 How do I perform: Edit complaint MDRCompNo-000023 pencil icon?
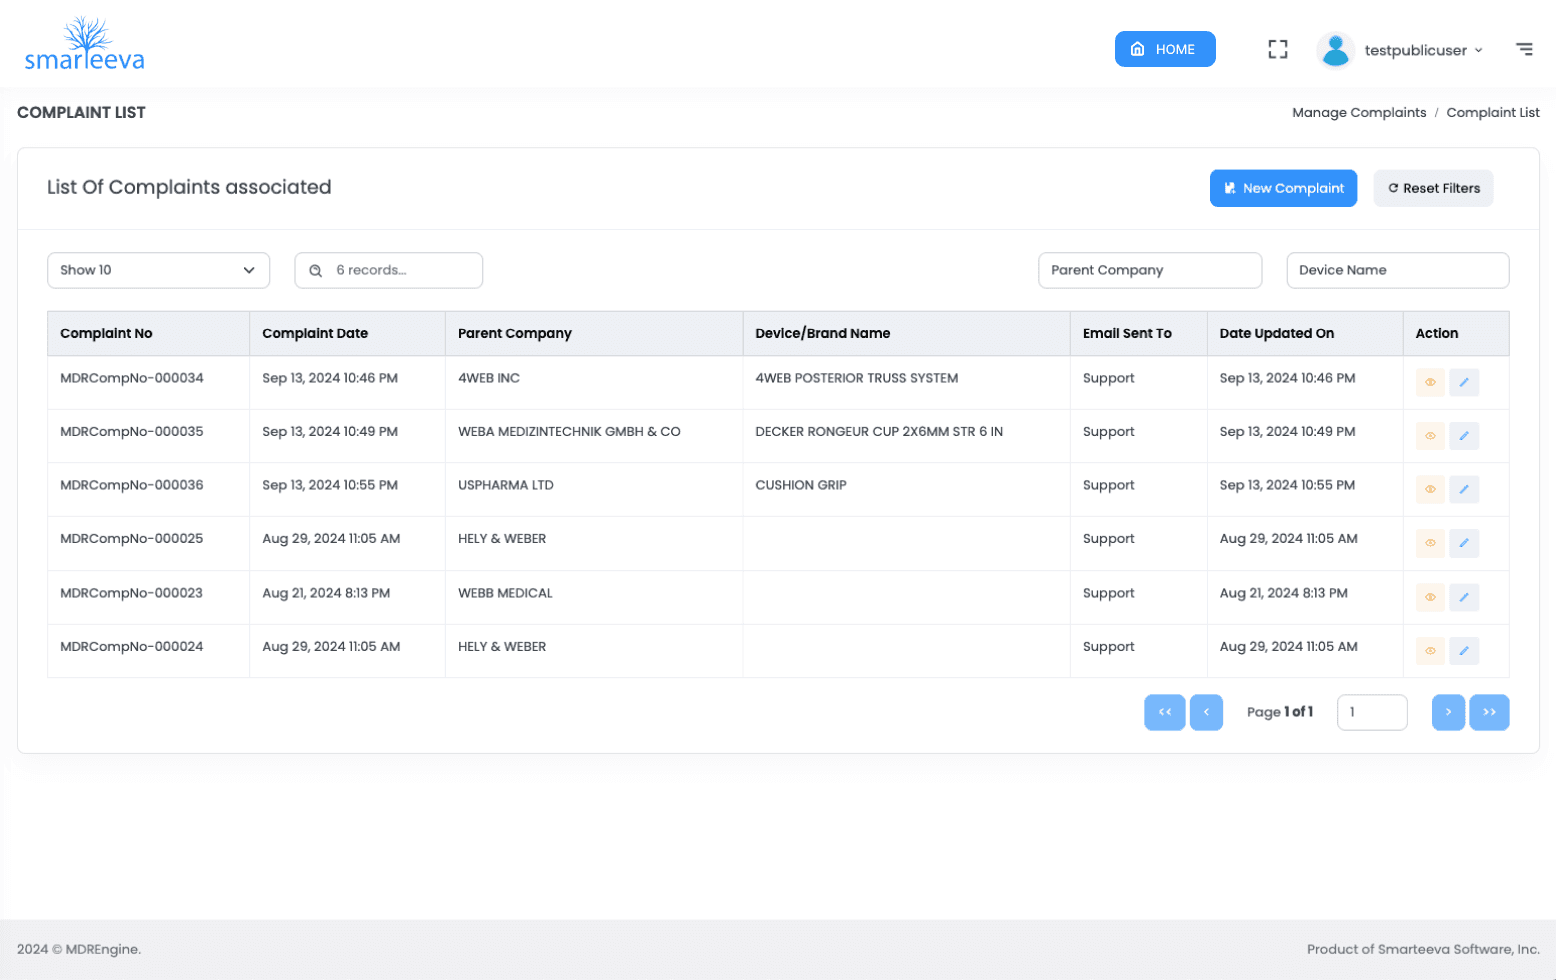[1464, 597]
